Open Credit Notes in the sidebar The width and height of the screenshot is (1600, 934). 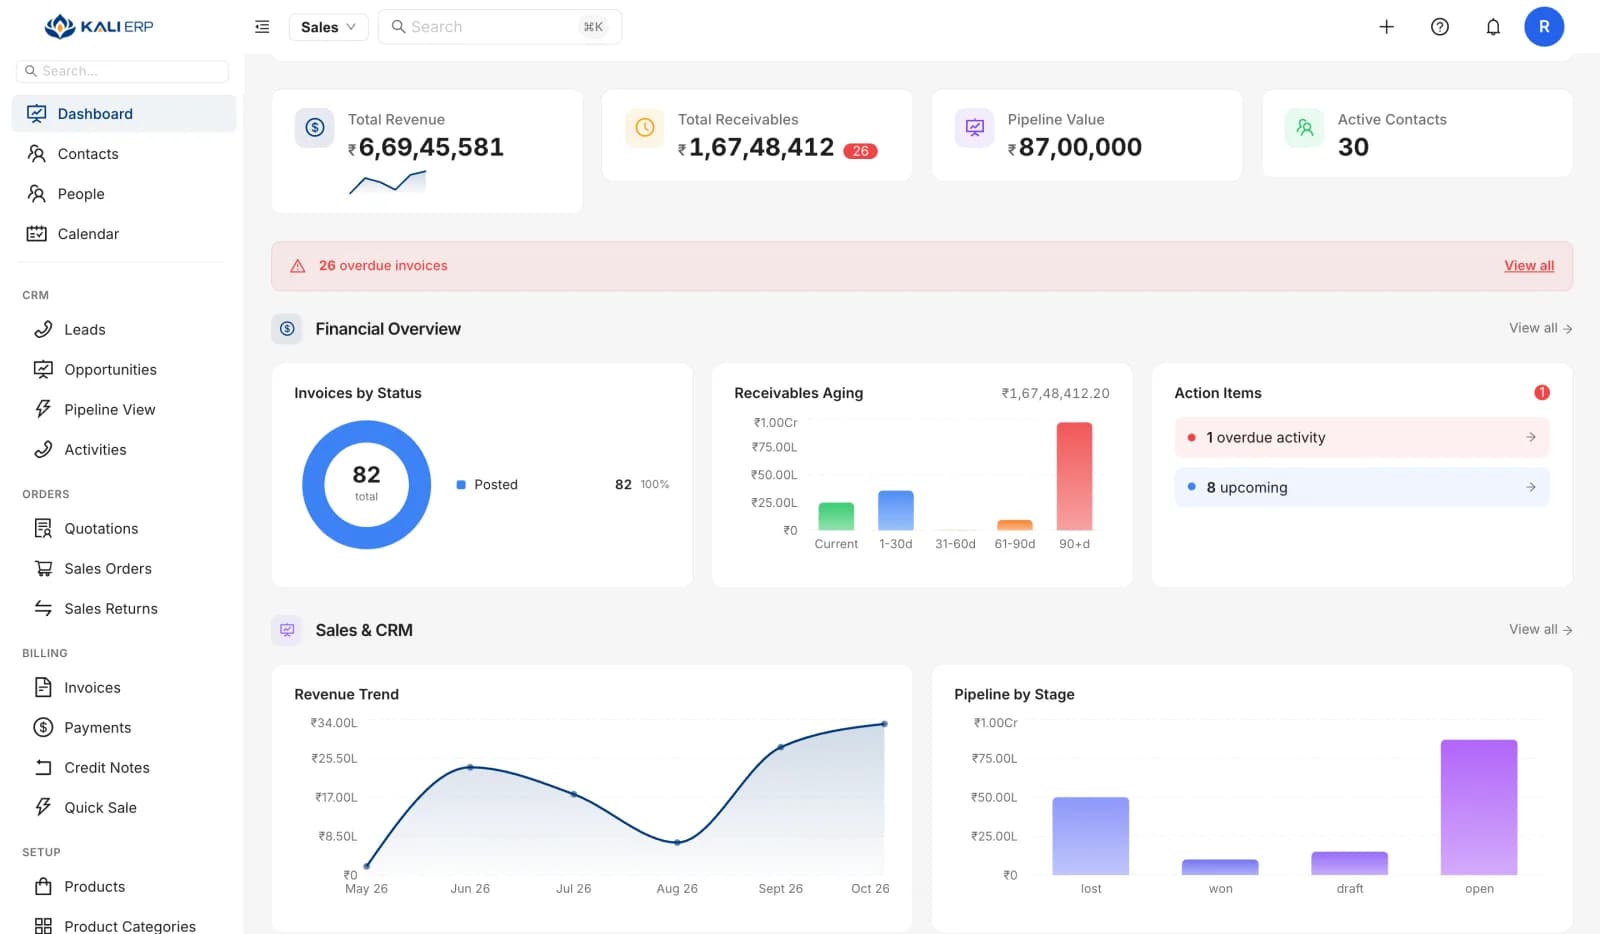click(124, 768)
